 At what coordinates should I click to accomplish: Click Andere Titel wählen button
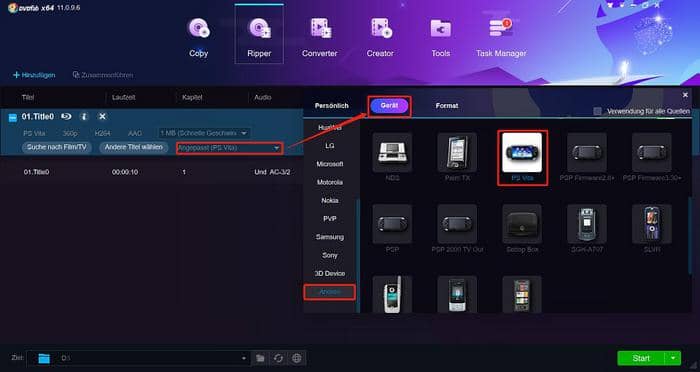tap(133, 147)
